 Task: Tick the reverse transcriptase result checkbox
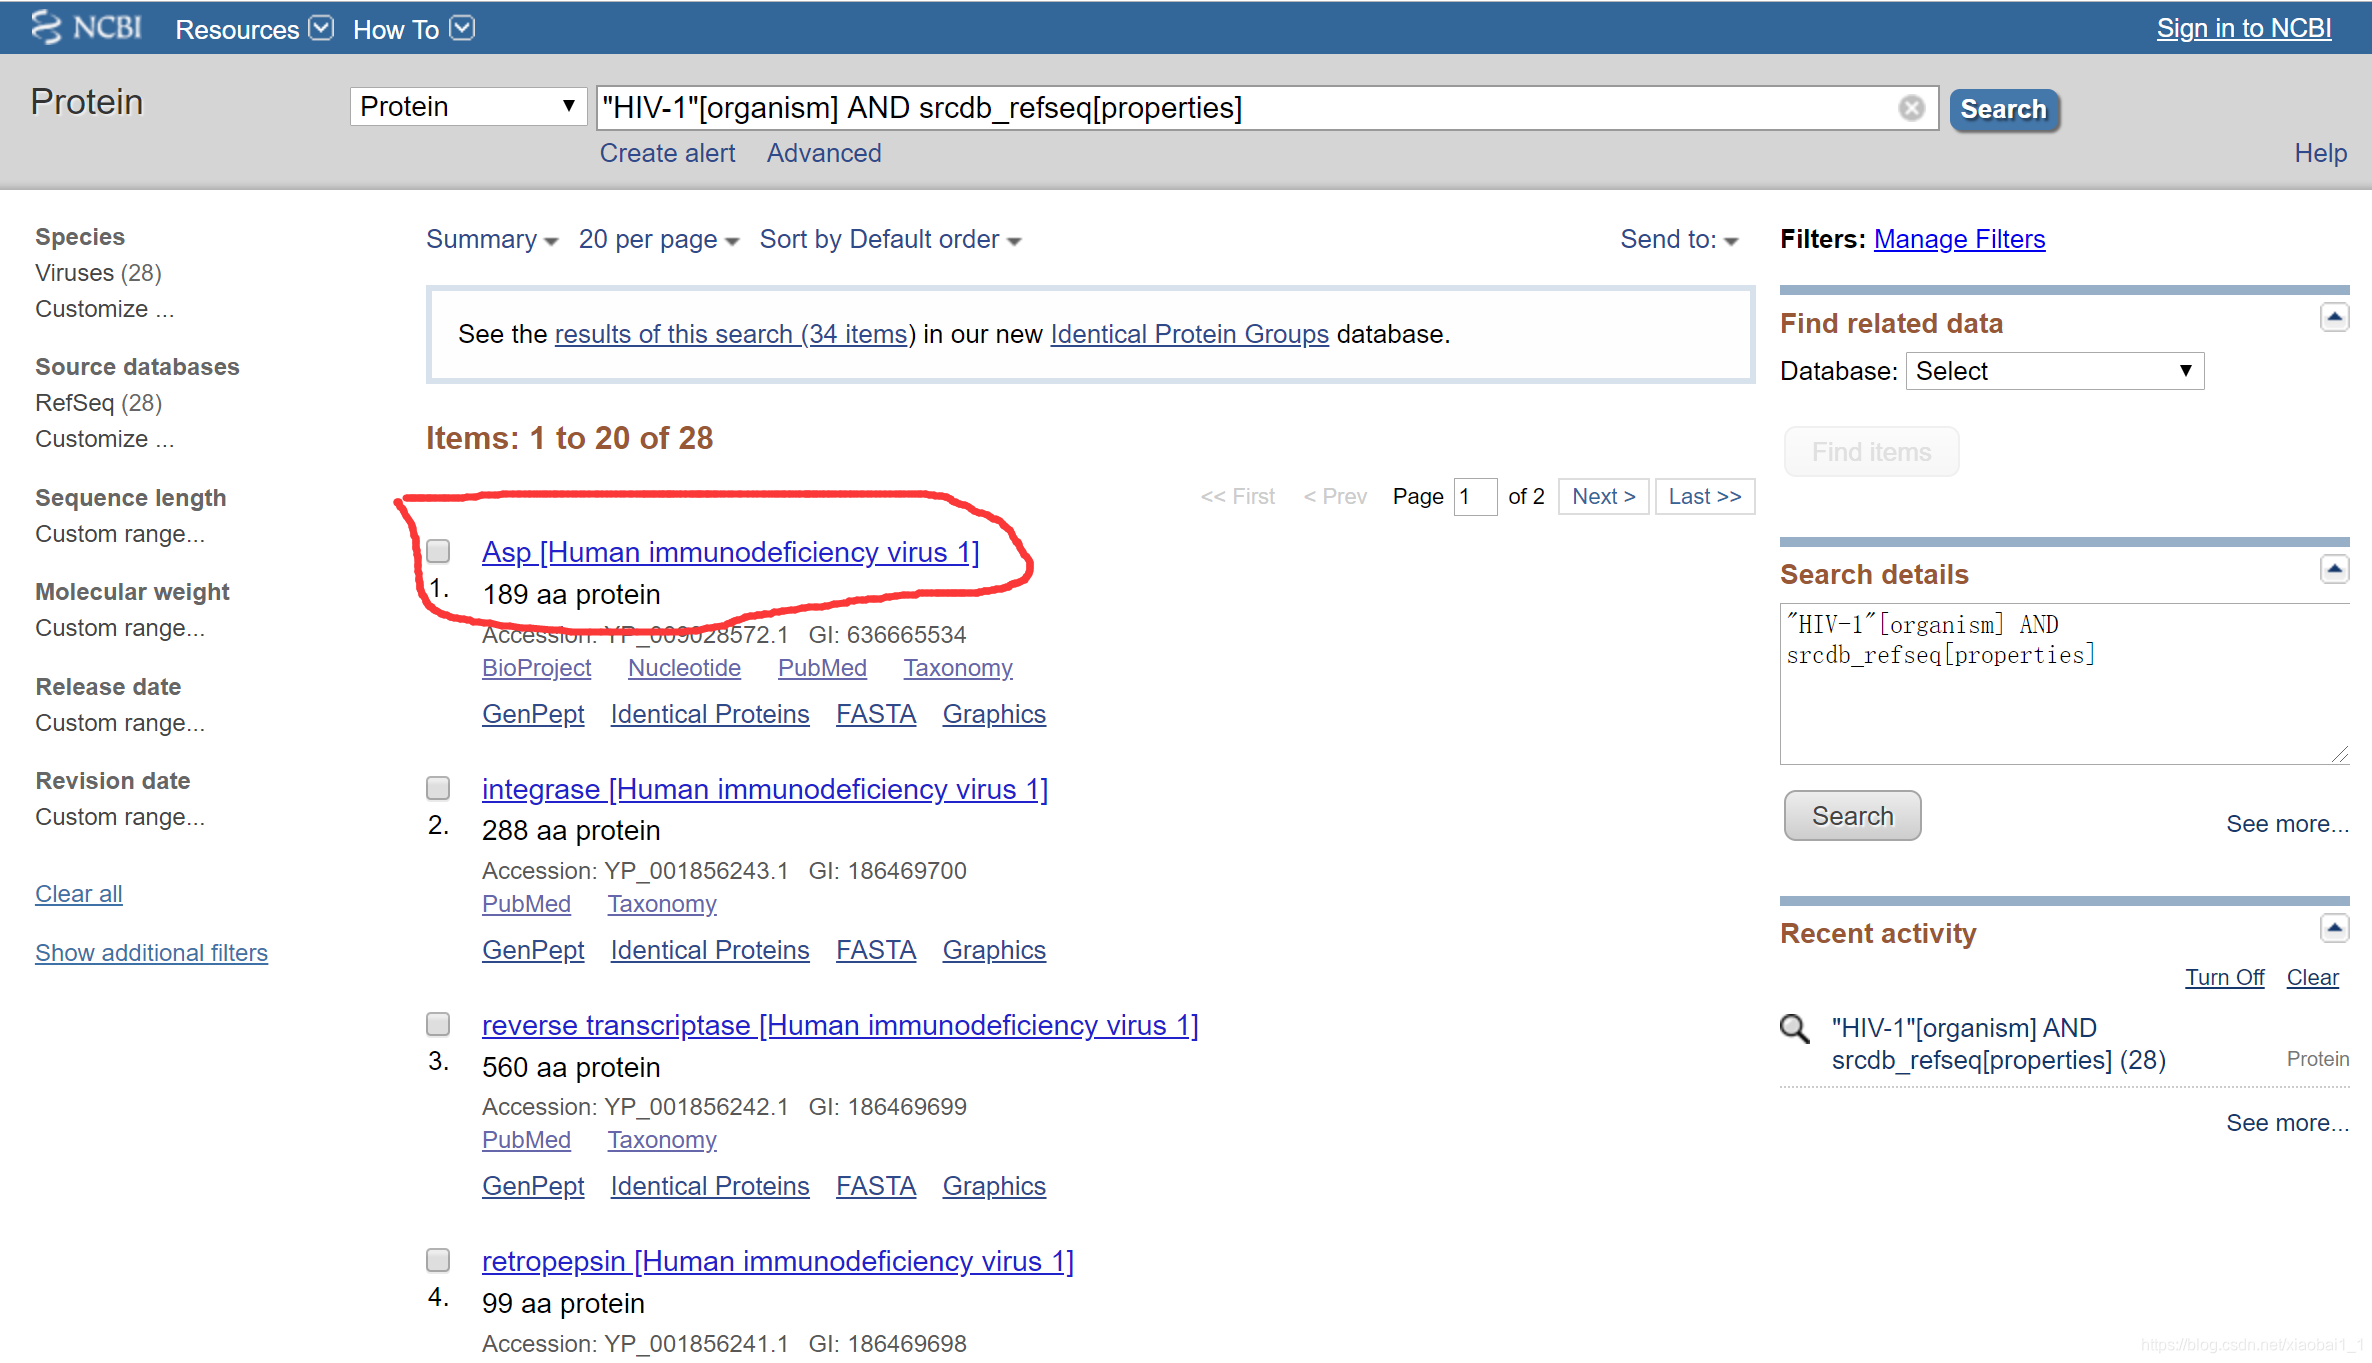click(438, 1024)
